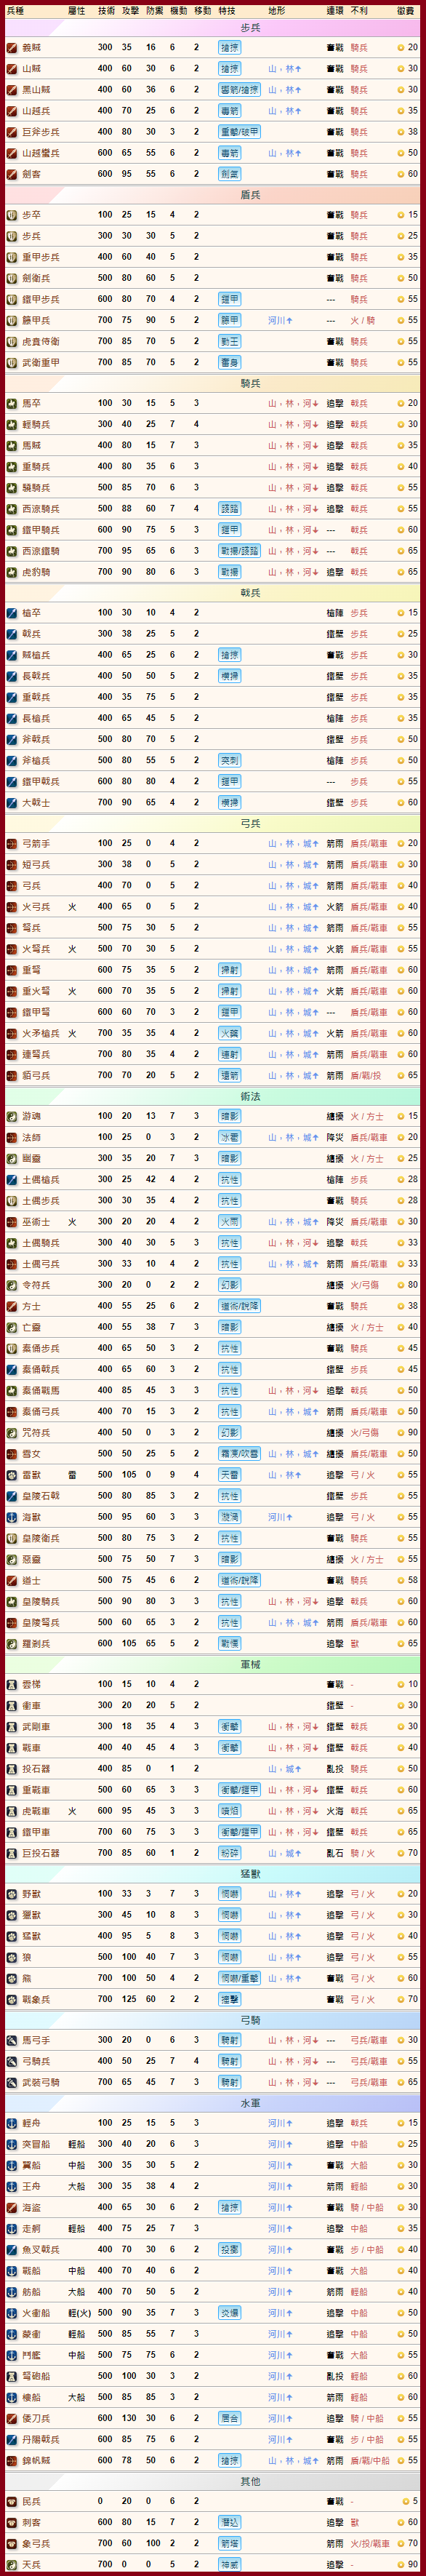
Task: Select the 劍客 infantry icon
Action: click(x=12, y=174)
